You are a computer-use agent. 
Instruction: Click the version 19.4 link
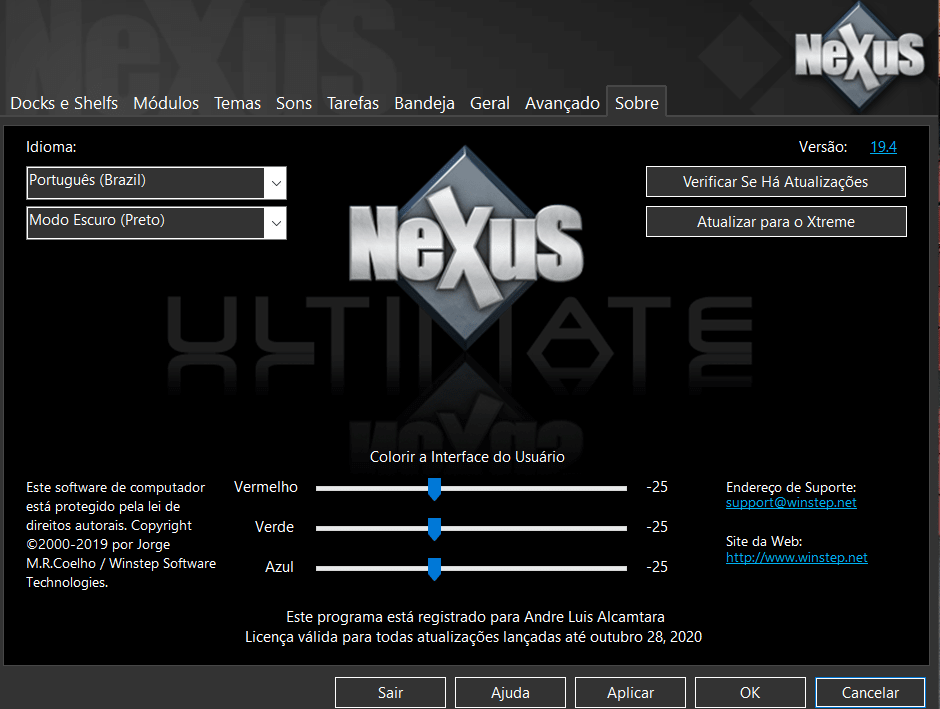tap(883, 147)
